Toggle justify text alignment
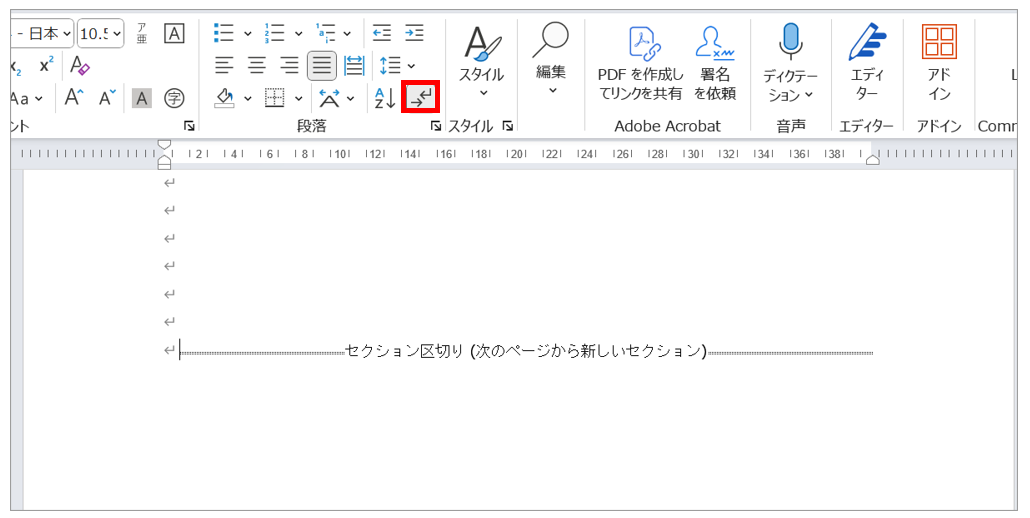1030x518 pixels. coord(321,65)
